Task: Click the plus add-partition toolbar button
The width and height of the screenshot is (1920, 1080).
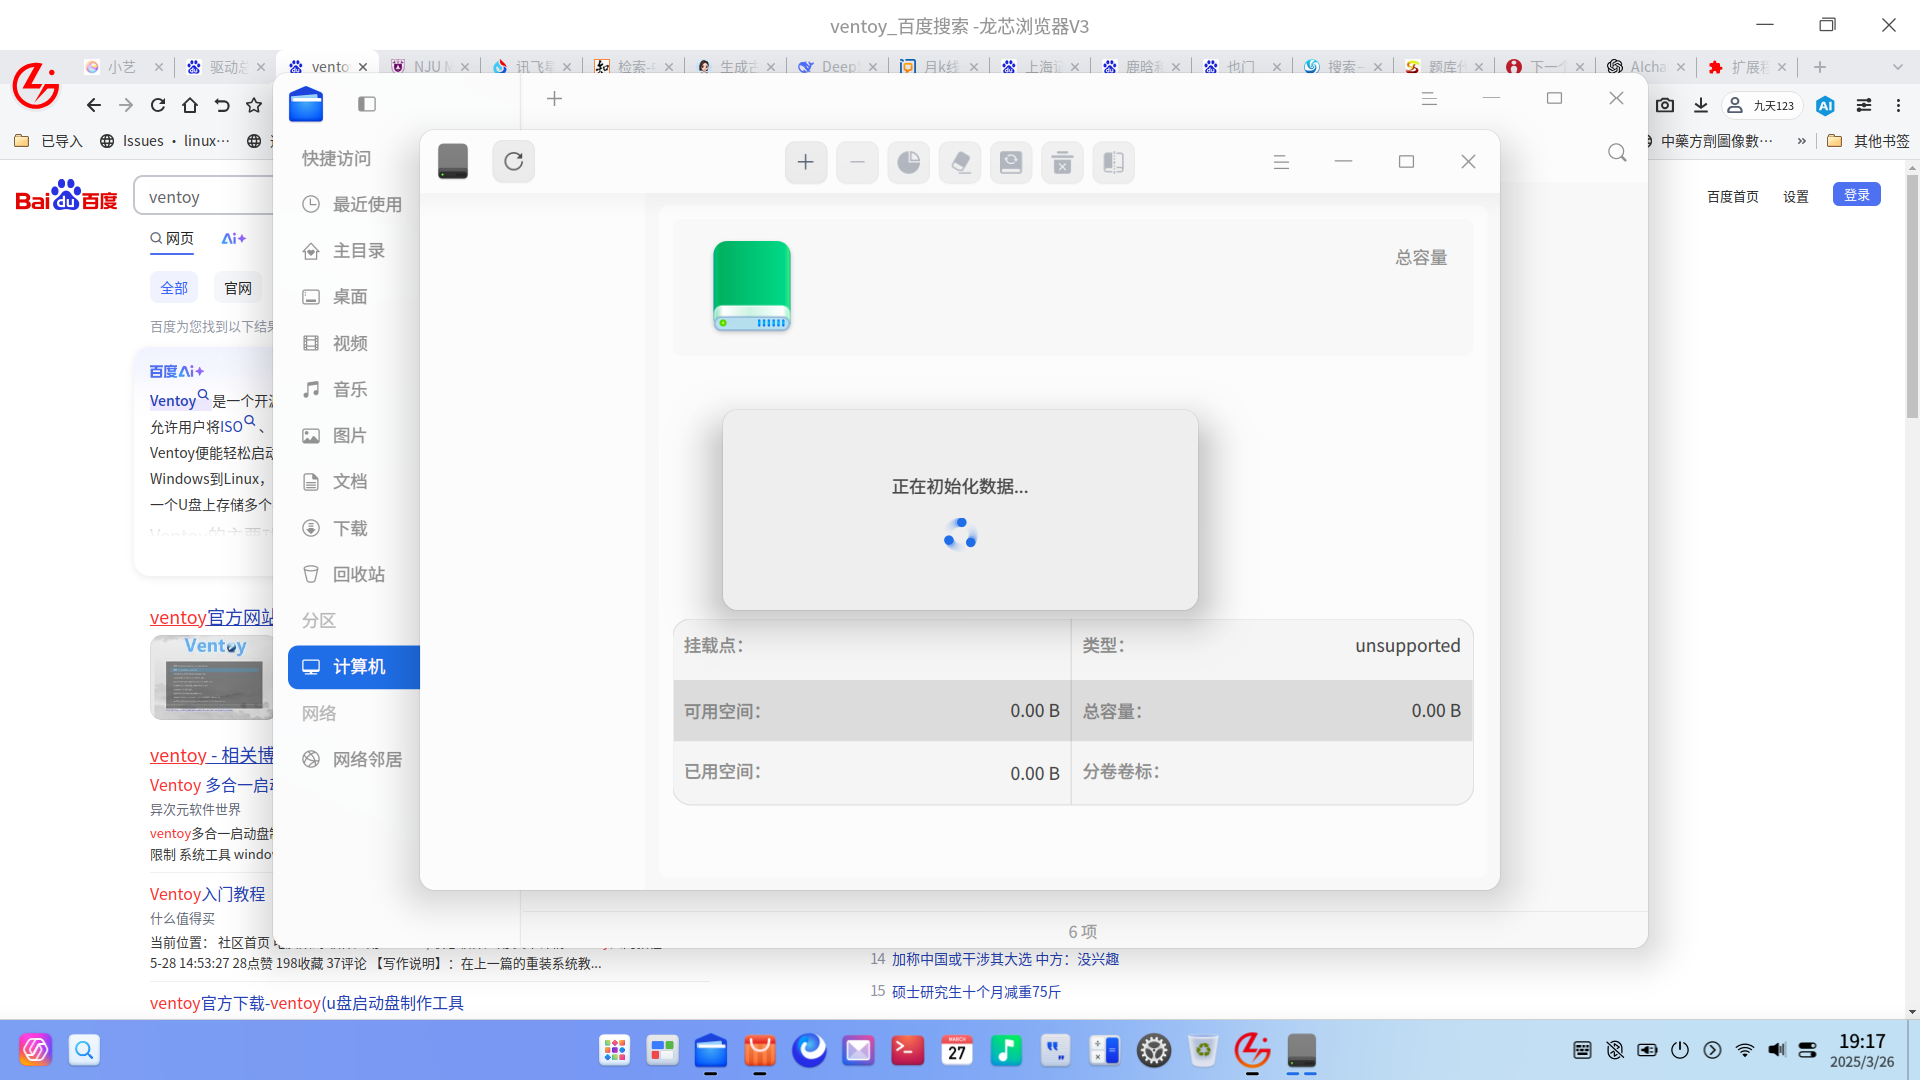Action: pos(806,162)
